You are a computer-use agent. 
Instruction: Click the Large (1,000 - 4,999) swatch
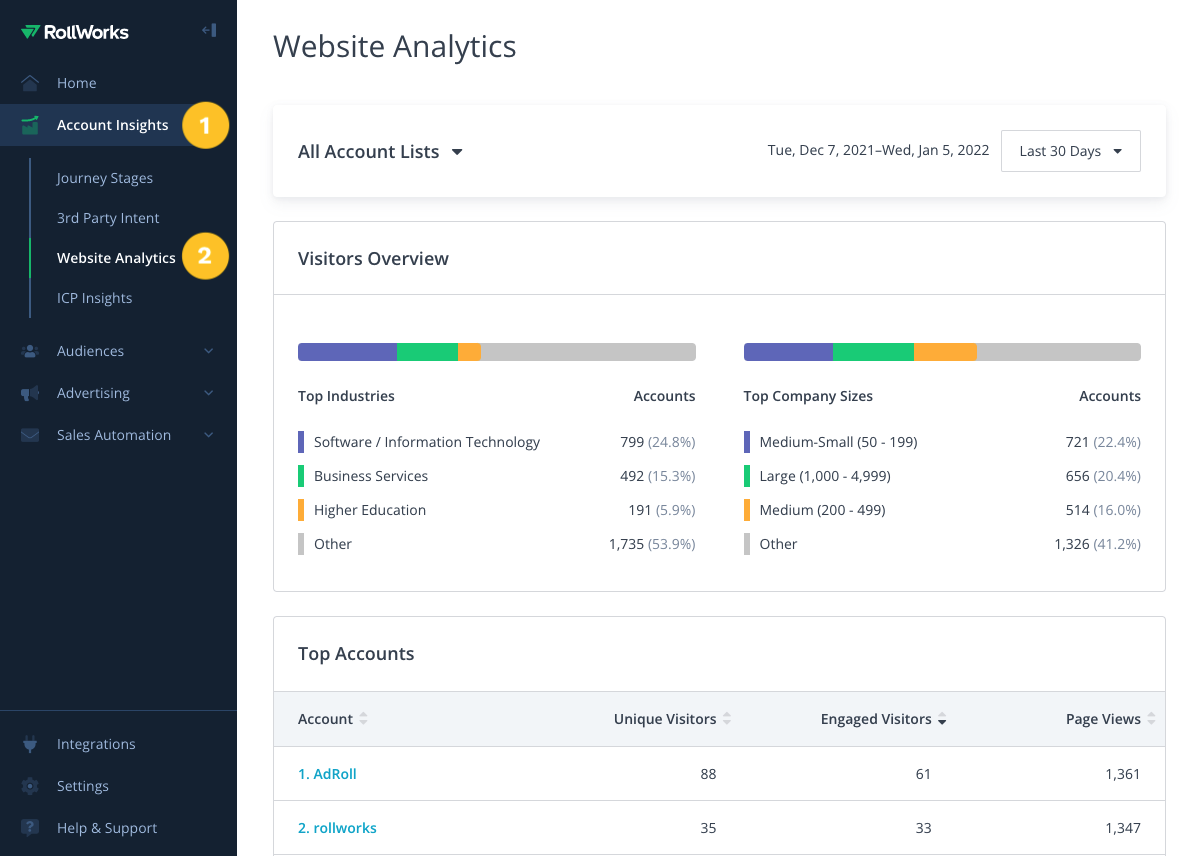coord(746,476)
